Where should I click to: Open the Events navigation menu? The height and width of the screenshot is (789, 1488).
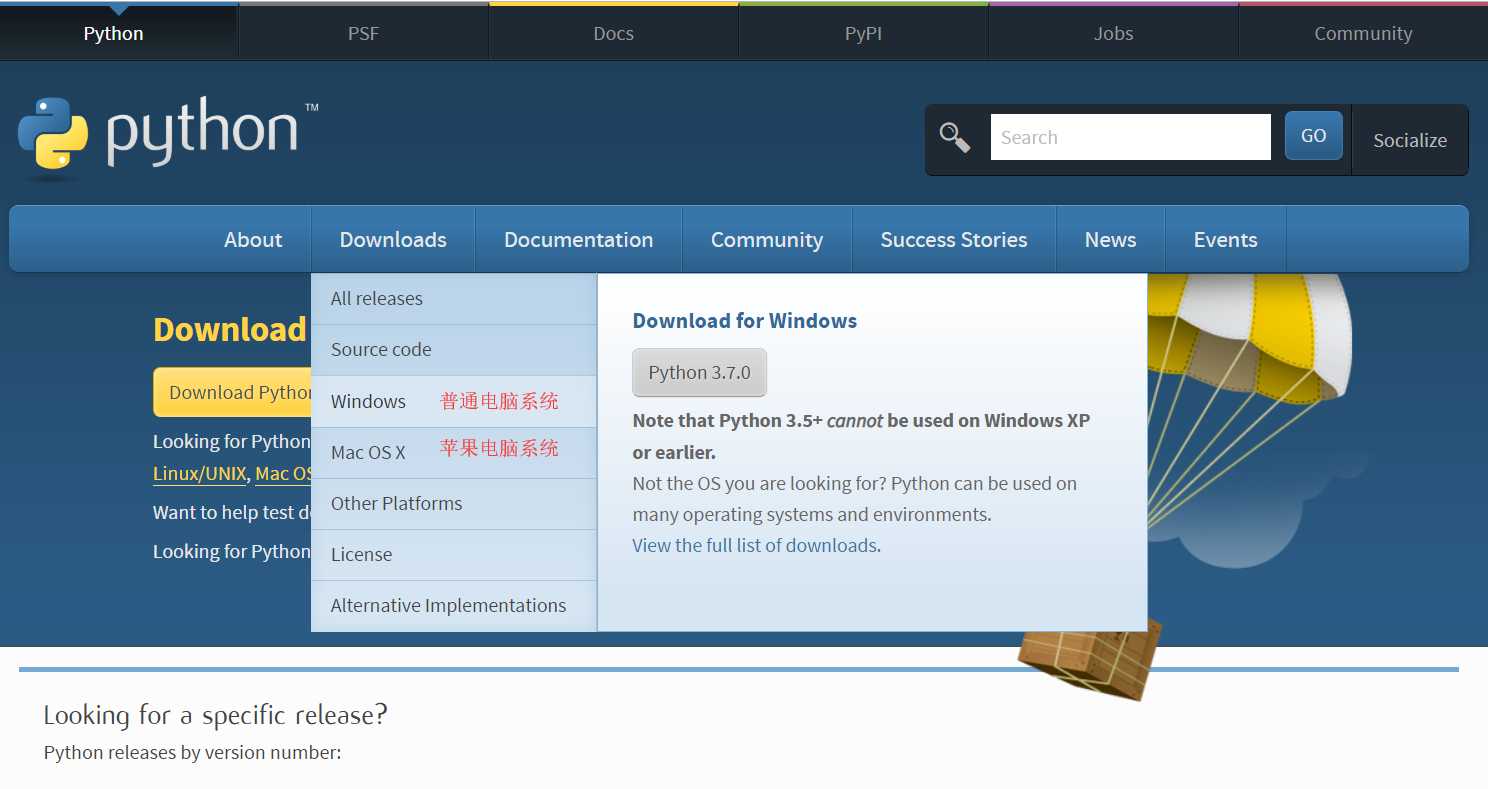(1225, 240)
